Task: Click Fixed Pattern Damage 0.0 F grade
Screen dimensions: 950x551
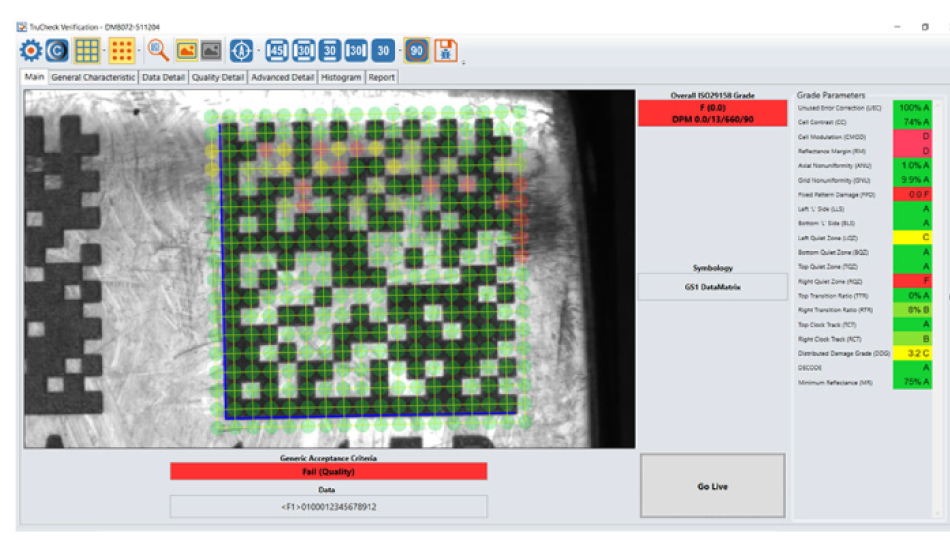Action: tap(912, 195)
